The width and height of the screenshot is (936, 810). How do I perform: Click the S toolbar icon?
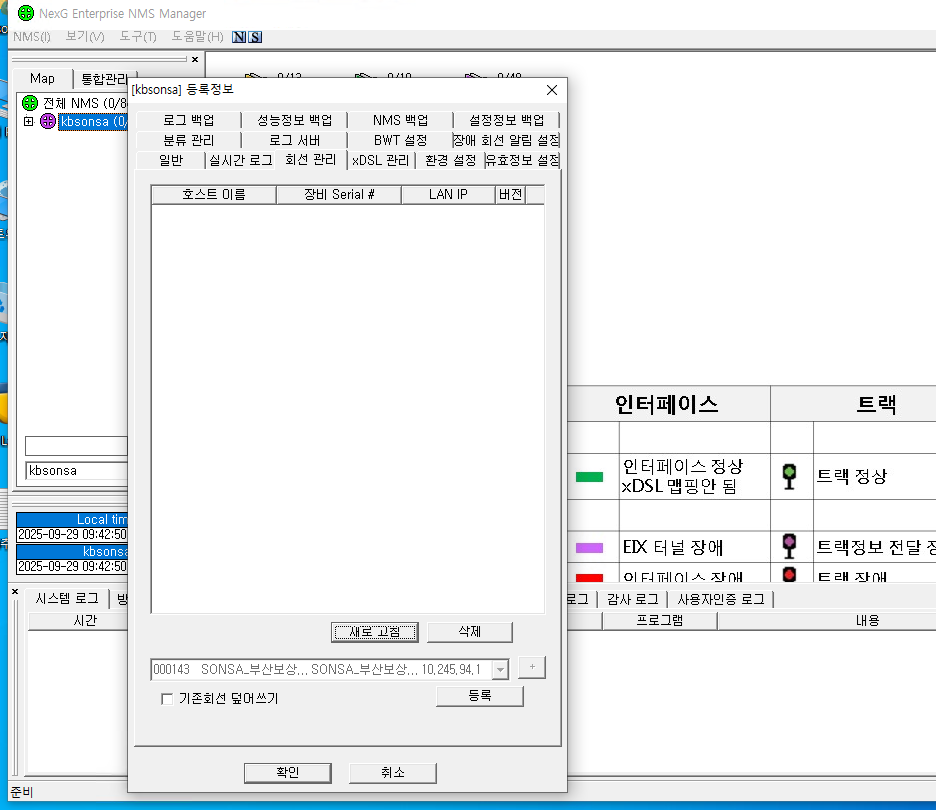point(255,37)
